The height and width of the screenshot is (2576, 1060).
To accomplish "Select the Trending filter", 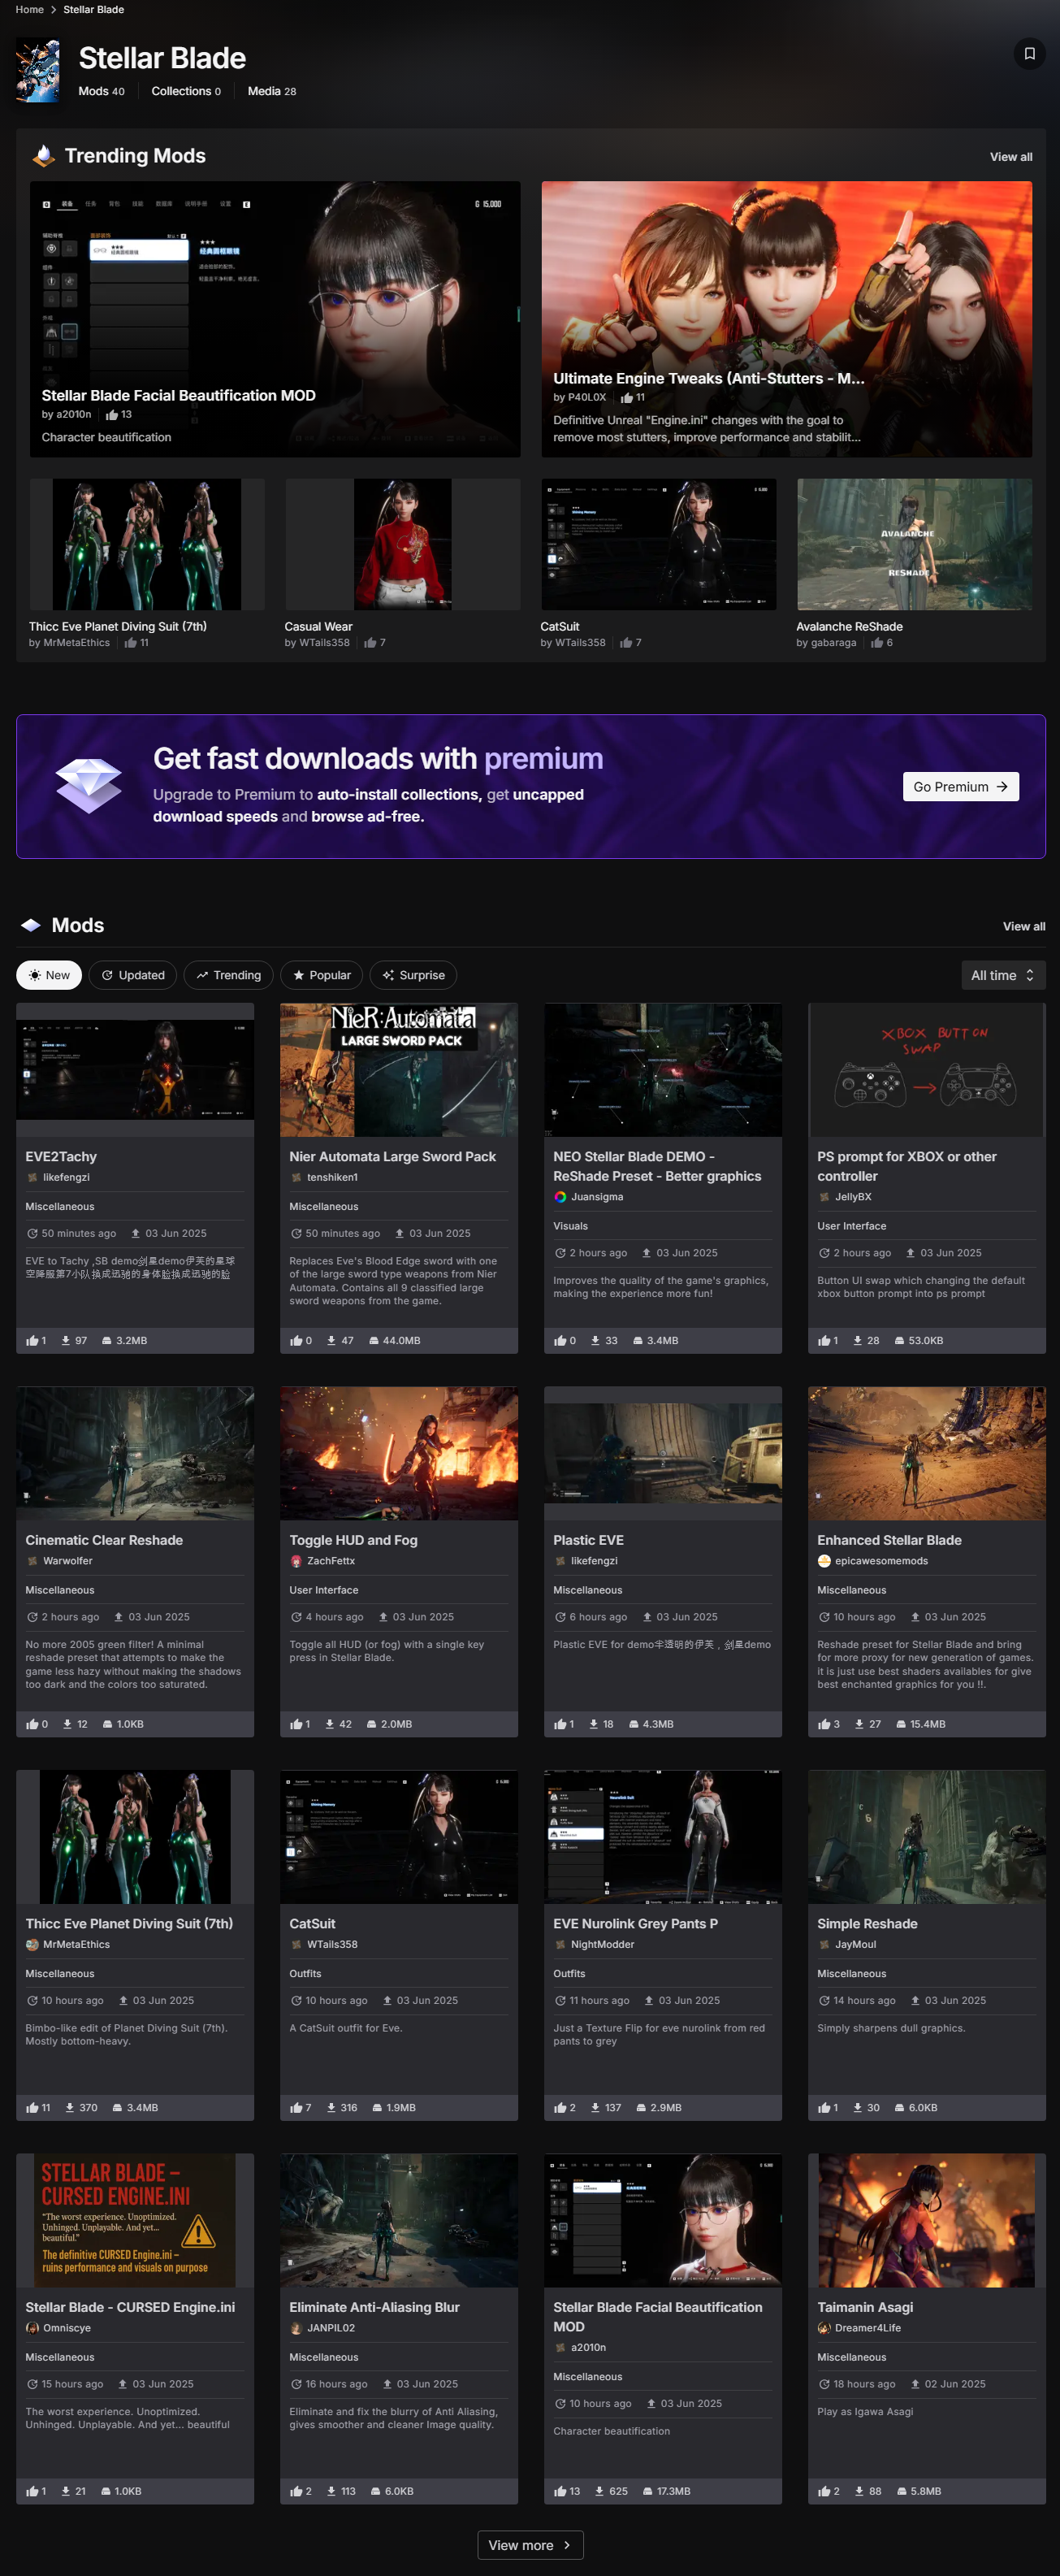I will [228, 975].
